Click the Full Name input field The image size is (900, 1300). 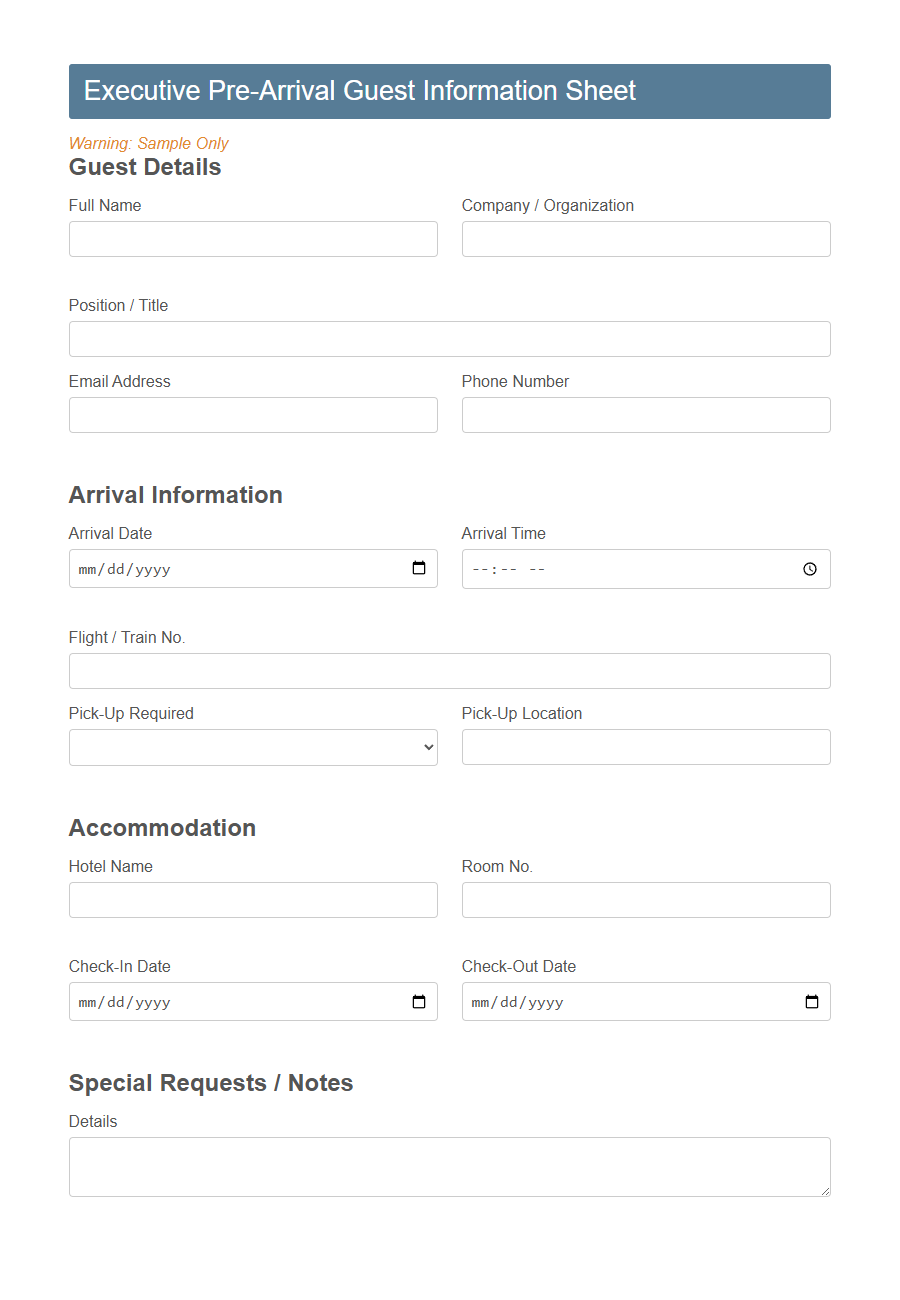[x=253, y=239]
